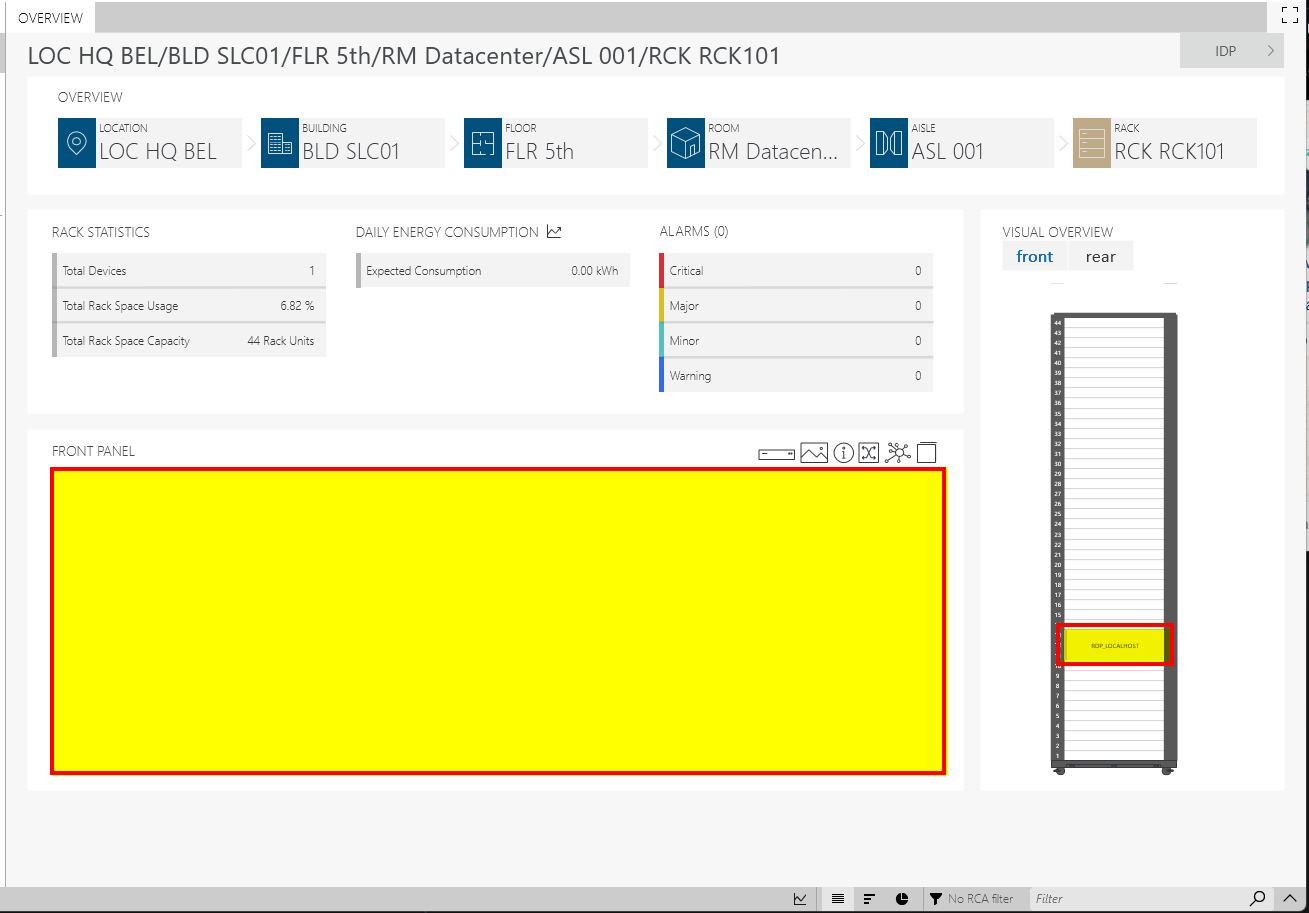
Task: Open the Daily Energy Consumption trend chart icon
Action: (554, 232)
